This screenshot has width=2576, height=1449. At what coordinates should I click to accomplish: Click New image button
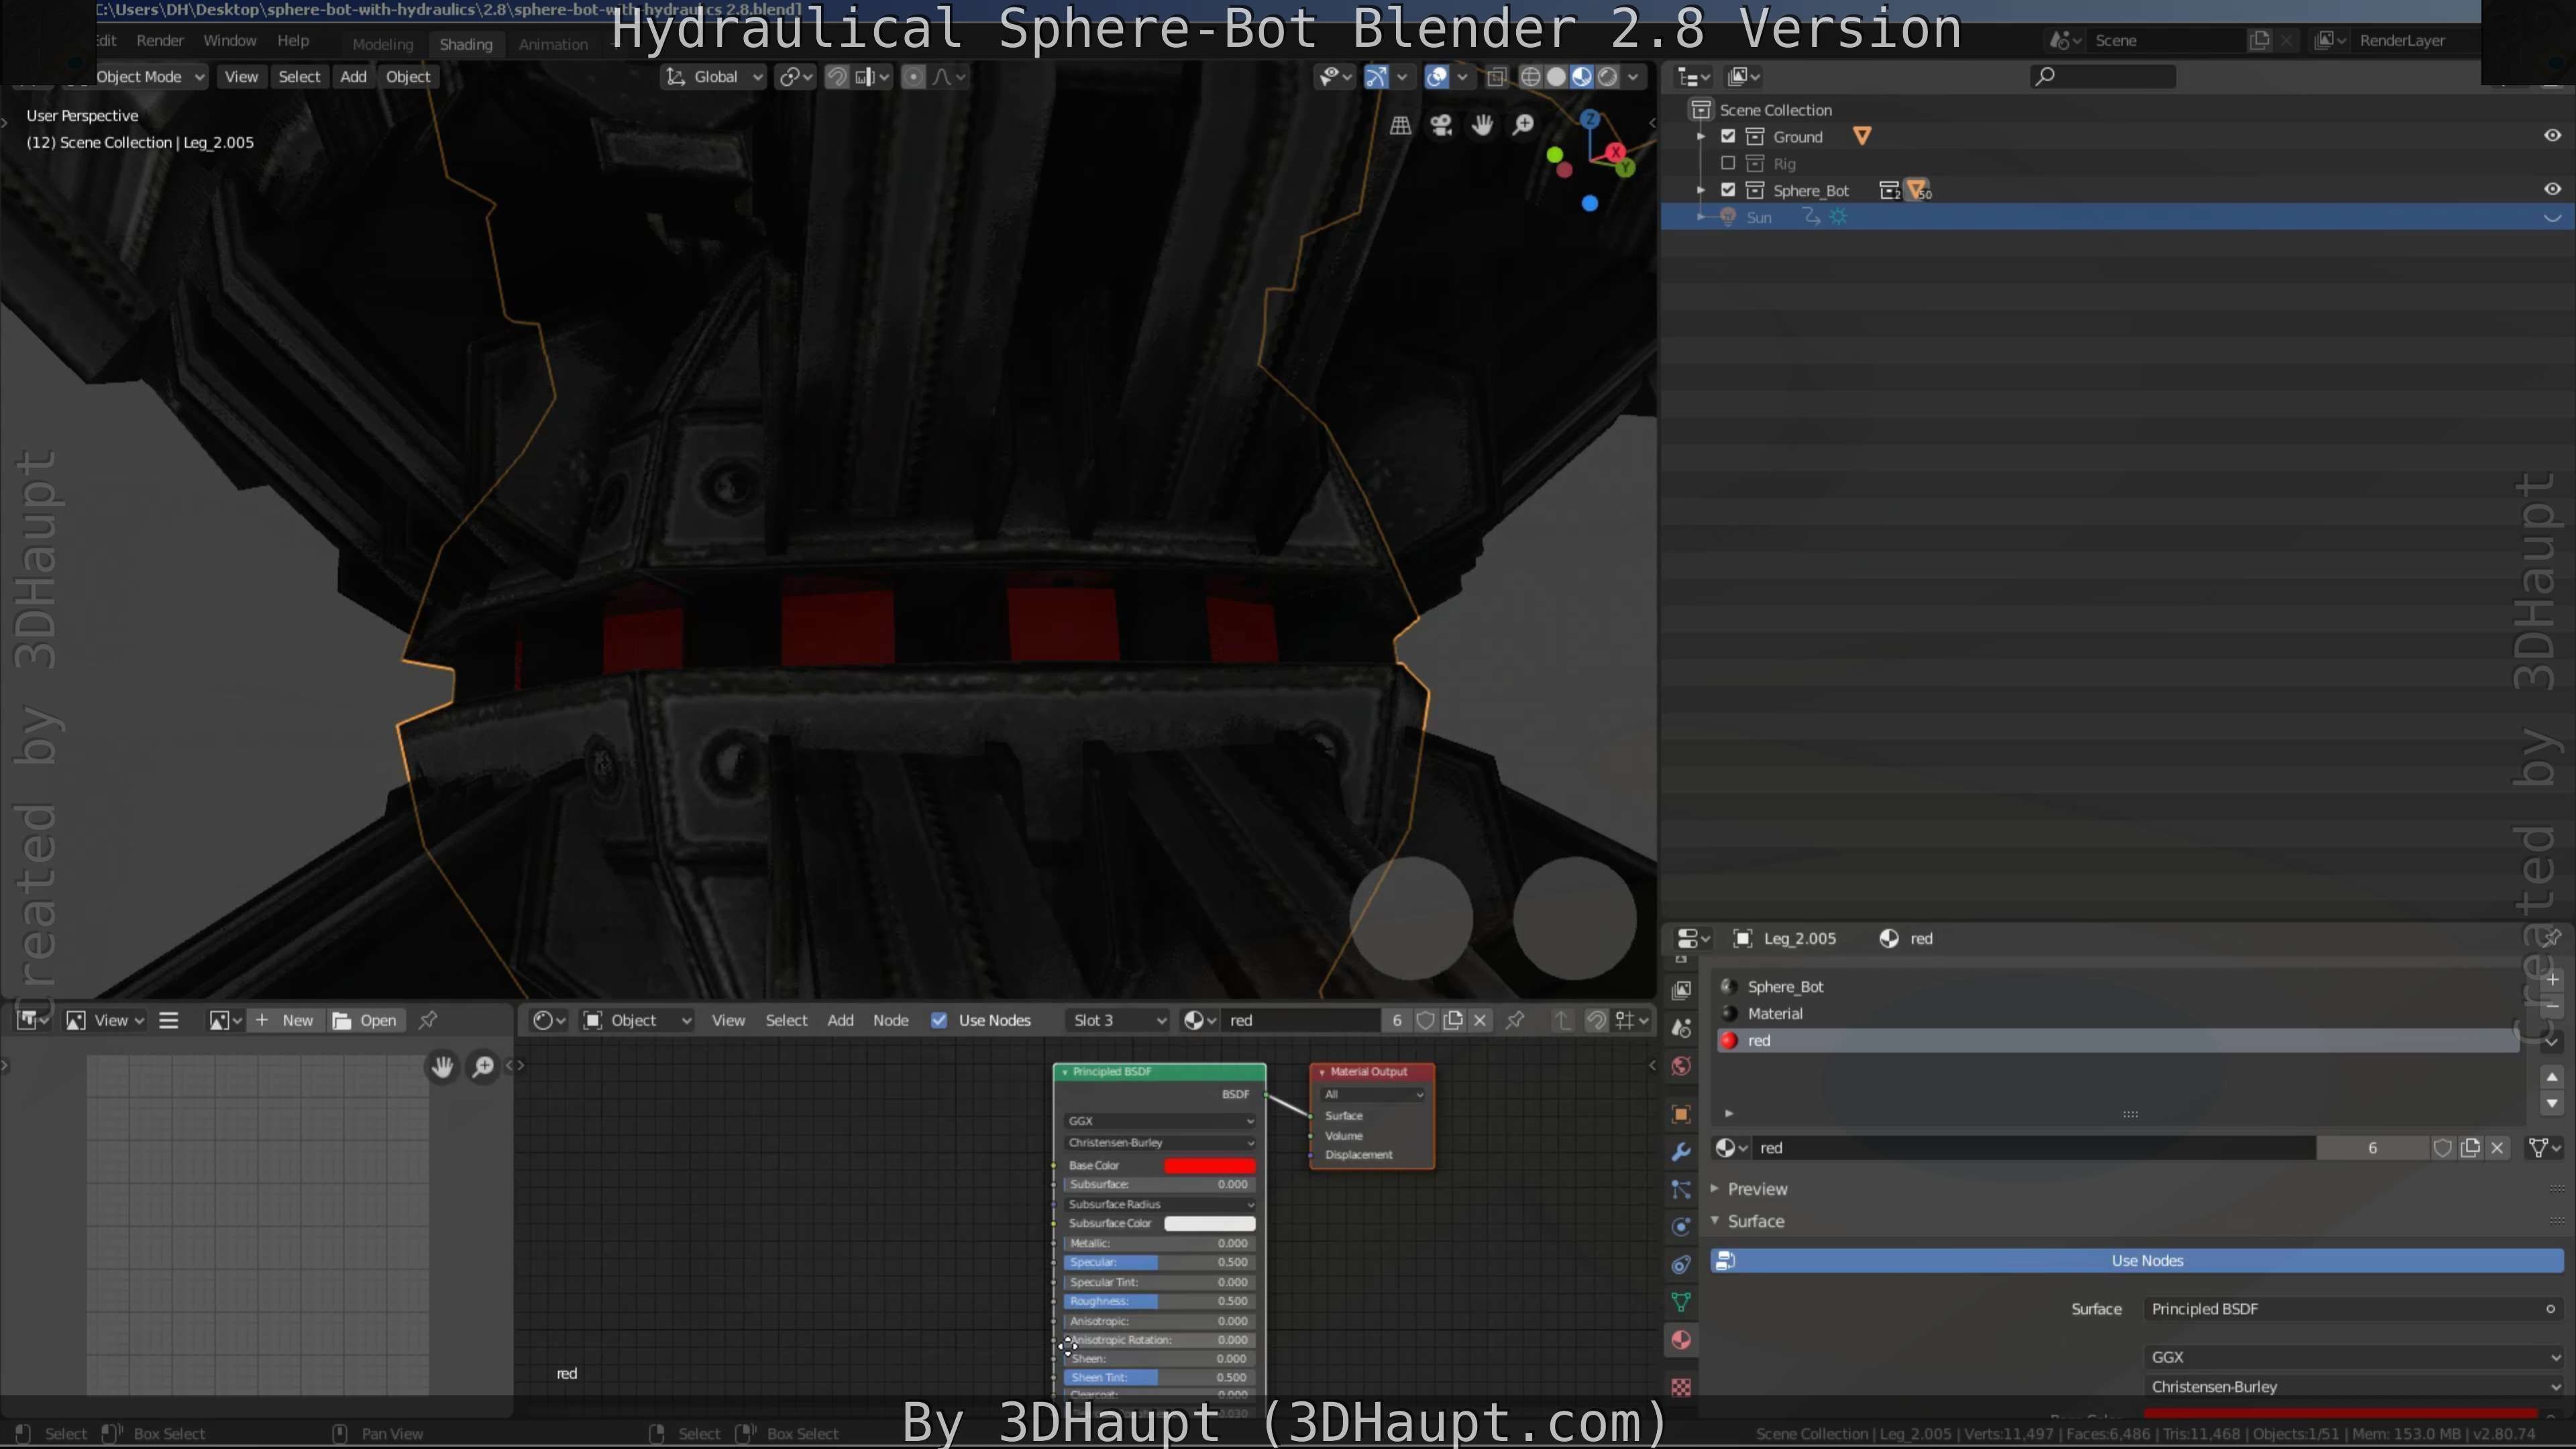285,1020
